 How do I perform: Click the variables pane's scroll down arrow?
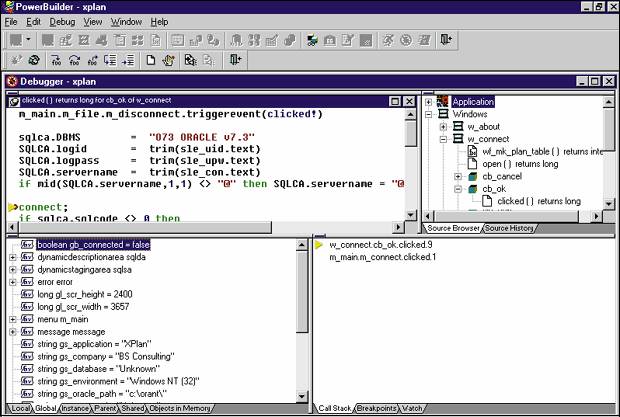[x=302, y=396]
